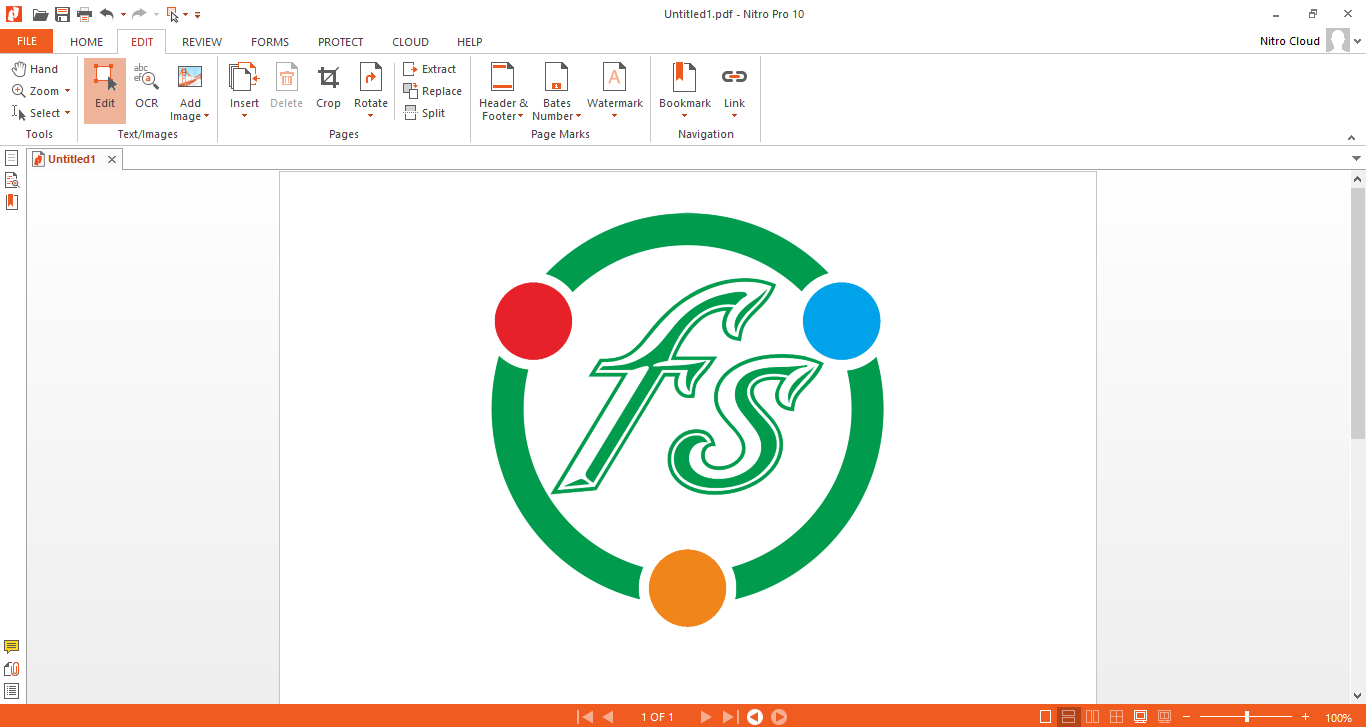Click the vertical scrollbar thumb

pyautogui.click(x=1357, y=312)
